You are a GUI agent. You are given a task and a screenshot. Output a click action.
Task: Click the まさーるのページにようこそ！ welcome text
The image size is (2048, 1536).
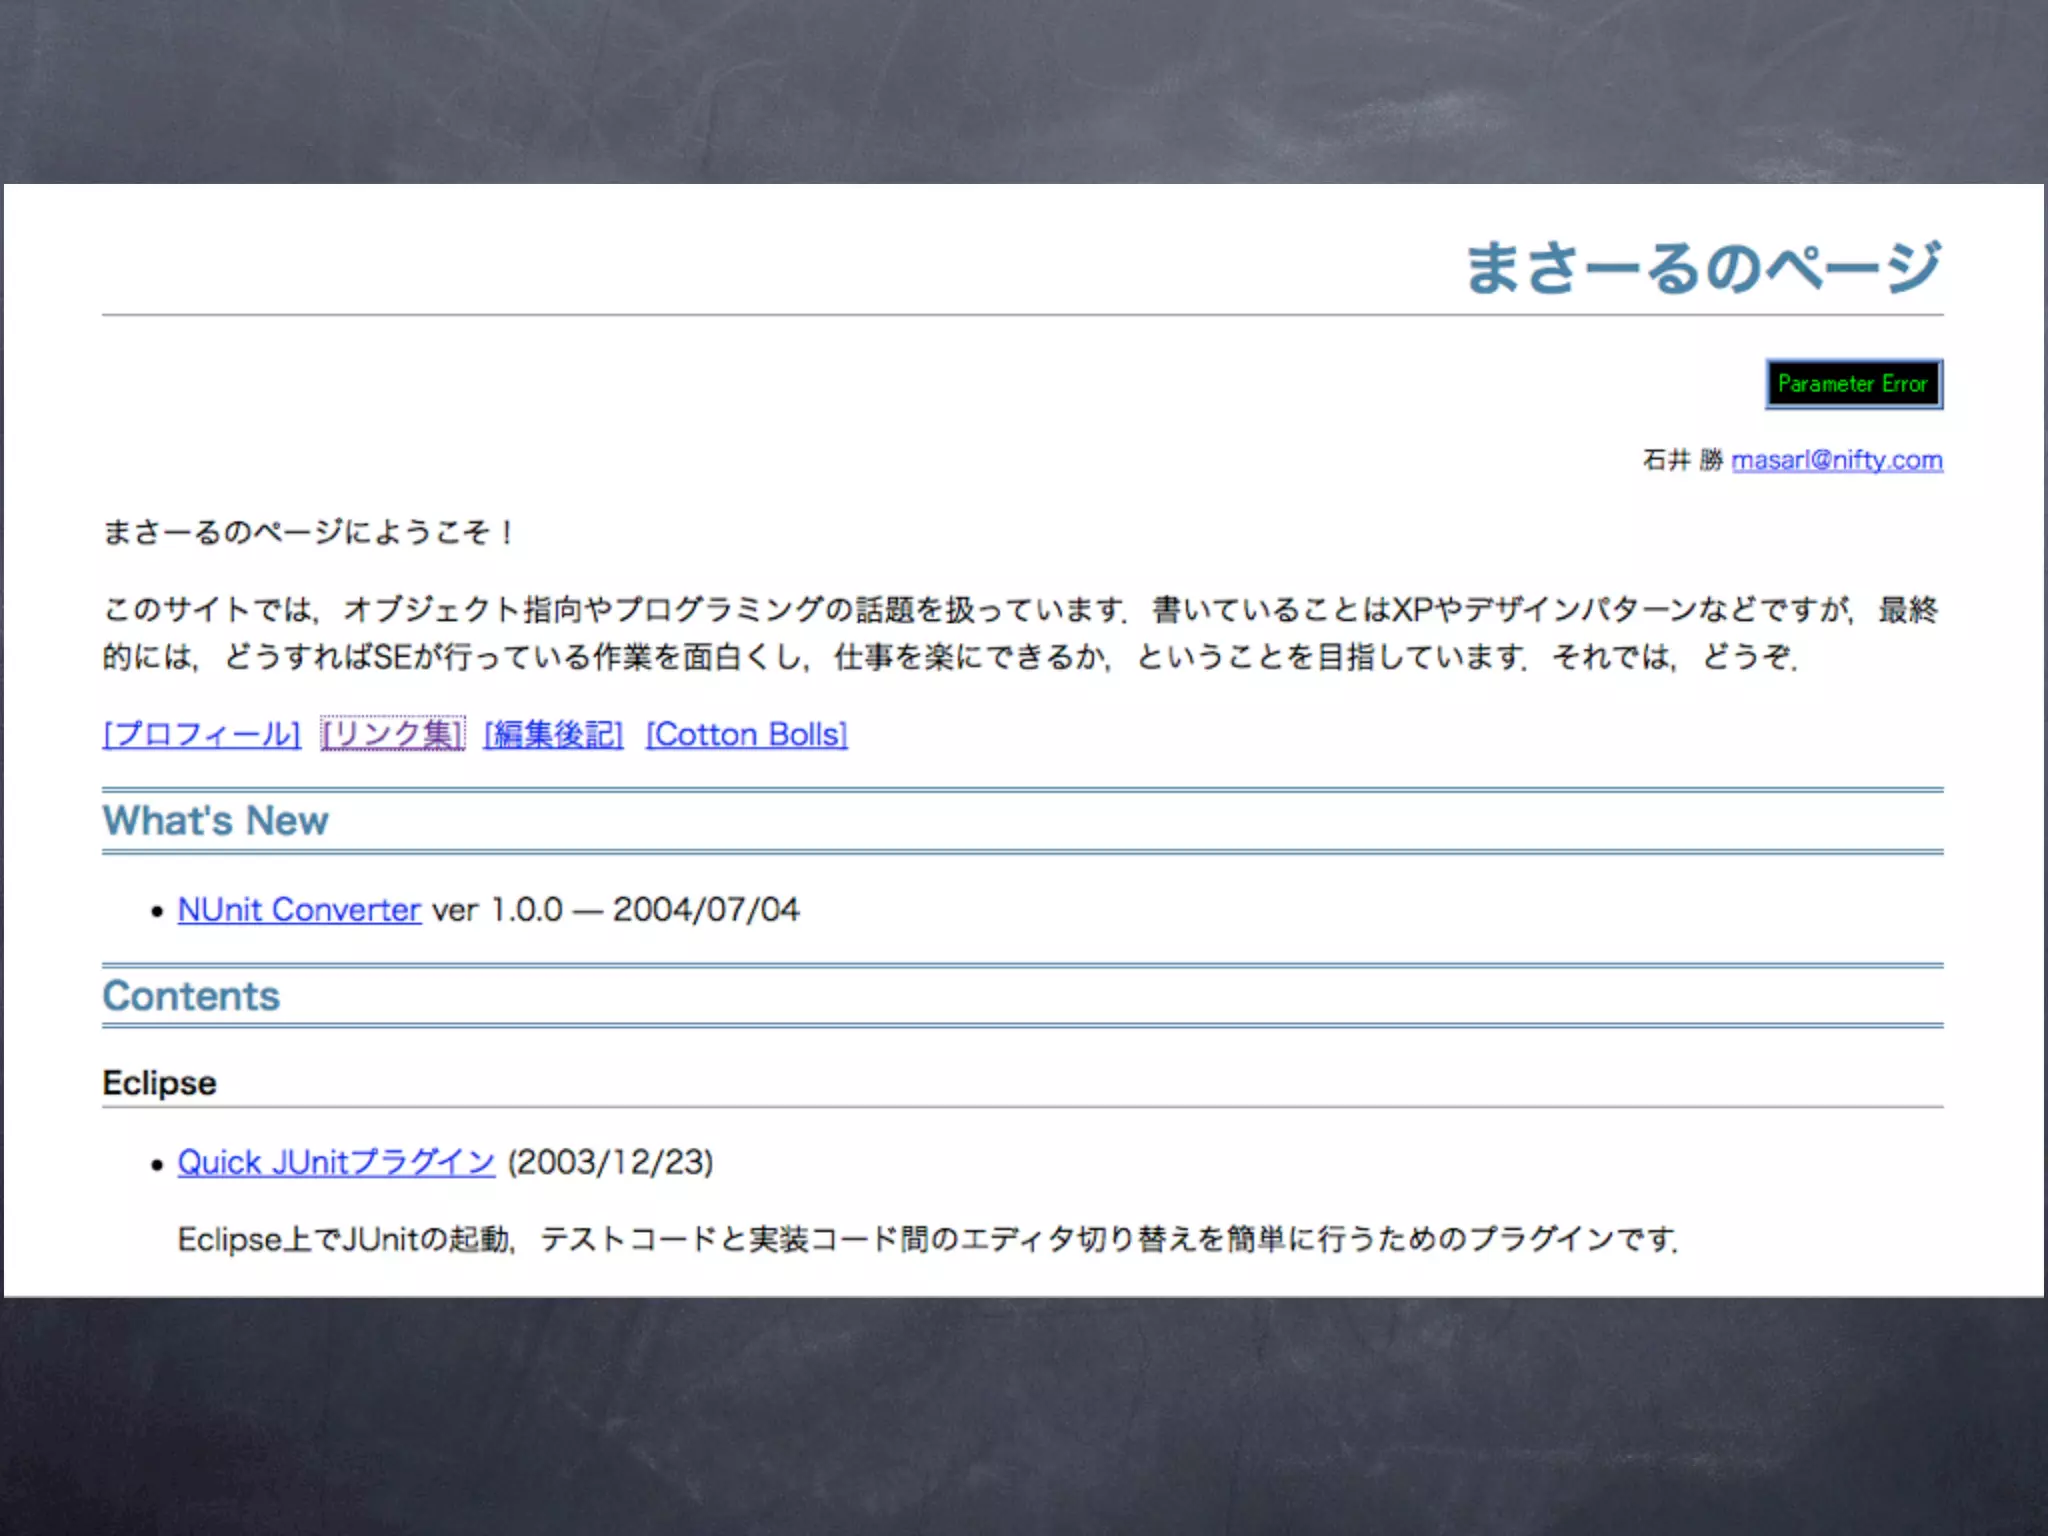point(308,532)
